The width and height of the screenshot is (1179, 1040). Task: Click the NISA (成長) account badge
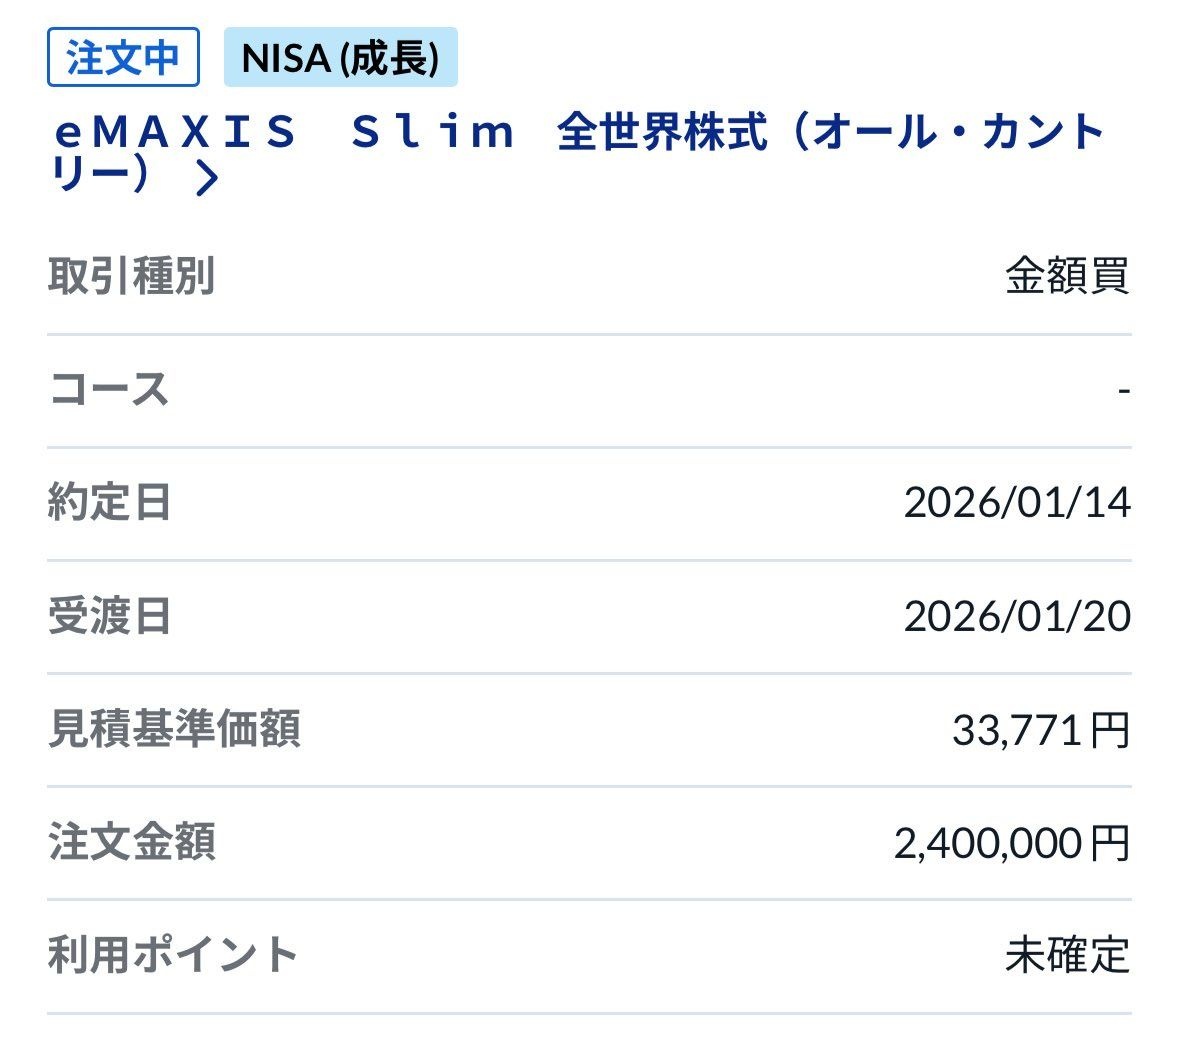340,58
